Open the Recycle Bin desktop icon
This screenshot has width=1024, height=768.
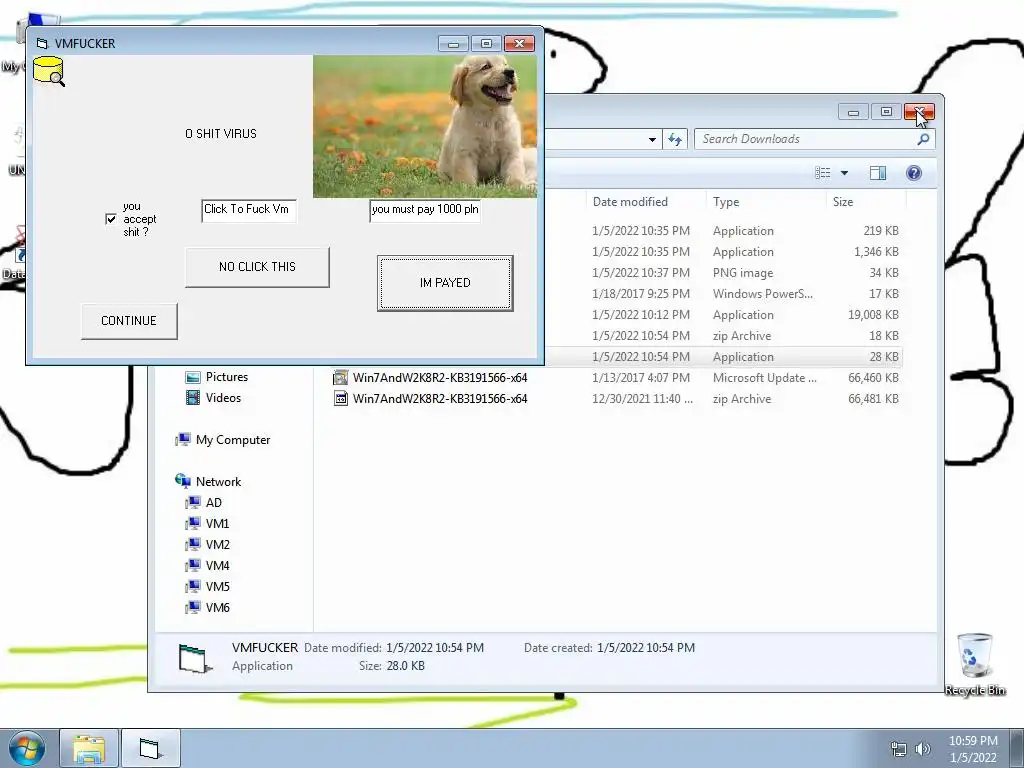pos(974,665)
